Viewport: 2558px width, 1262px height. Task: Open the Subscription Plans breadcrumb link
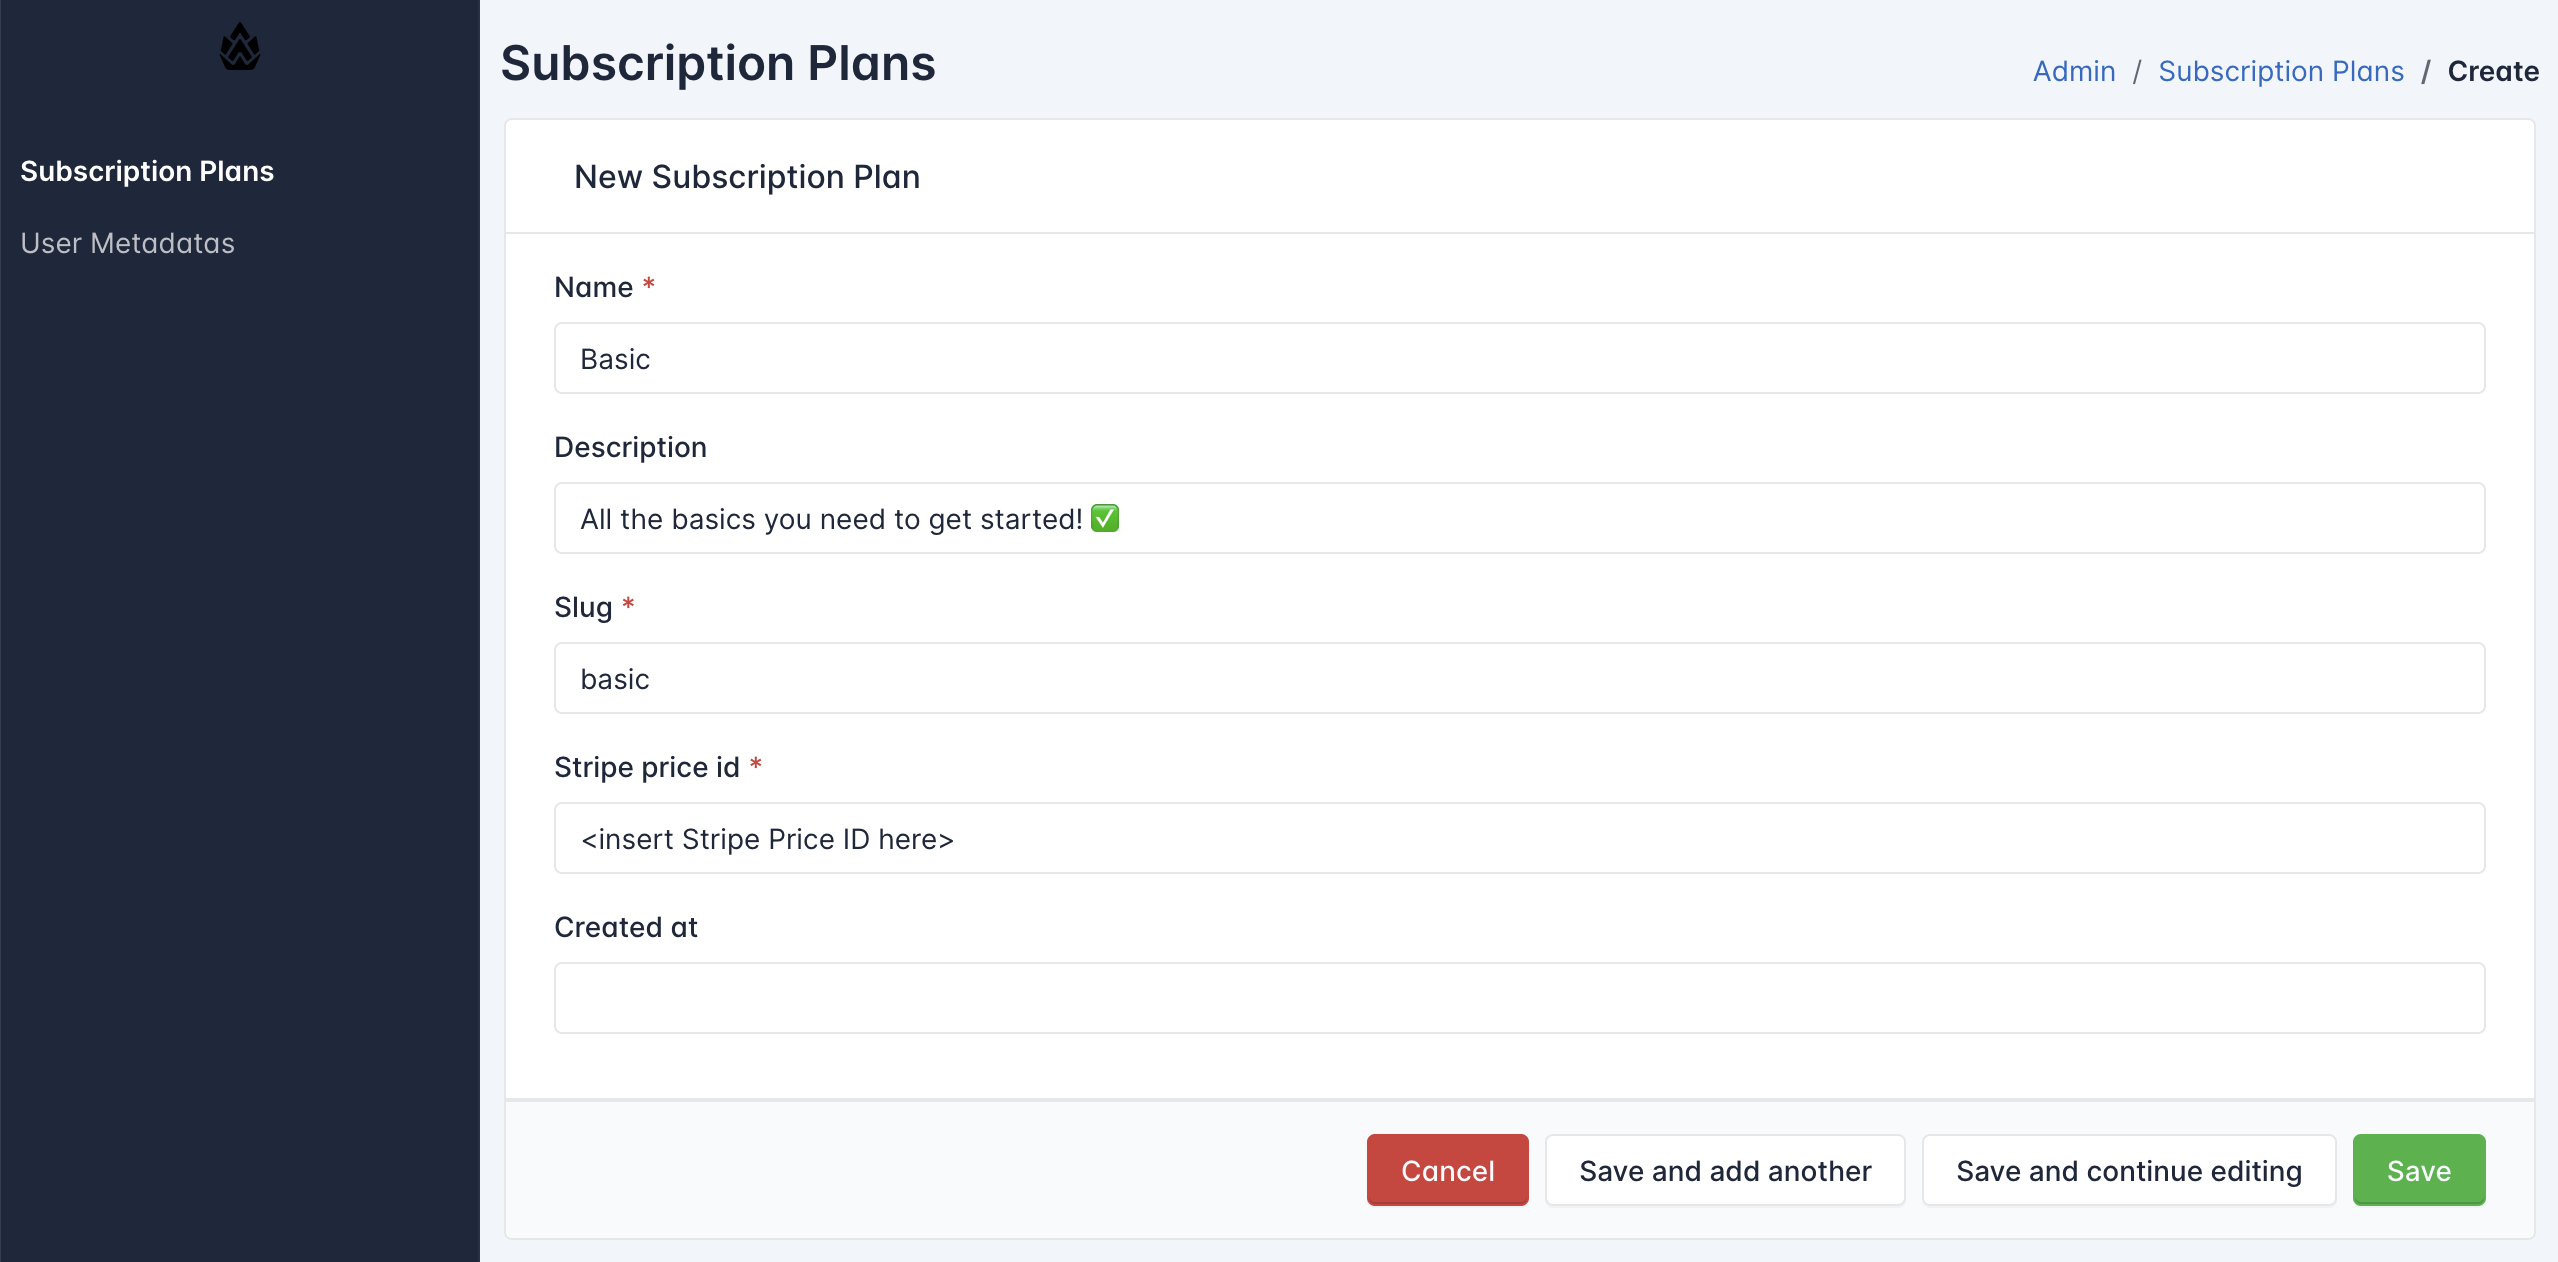click(x=2281, y=71)
